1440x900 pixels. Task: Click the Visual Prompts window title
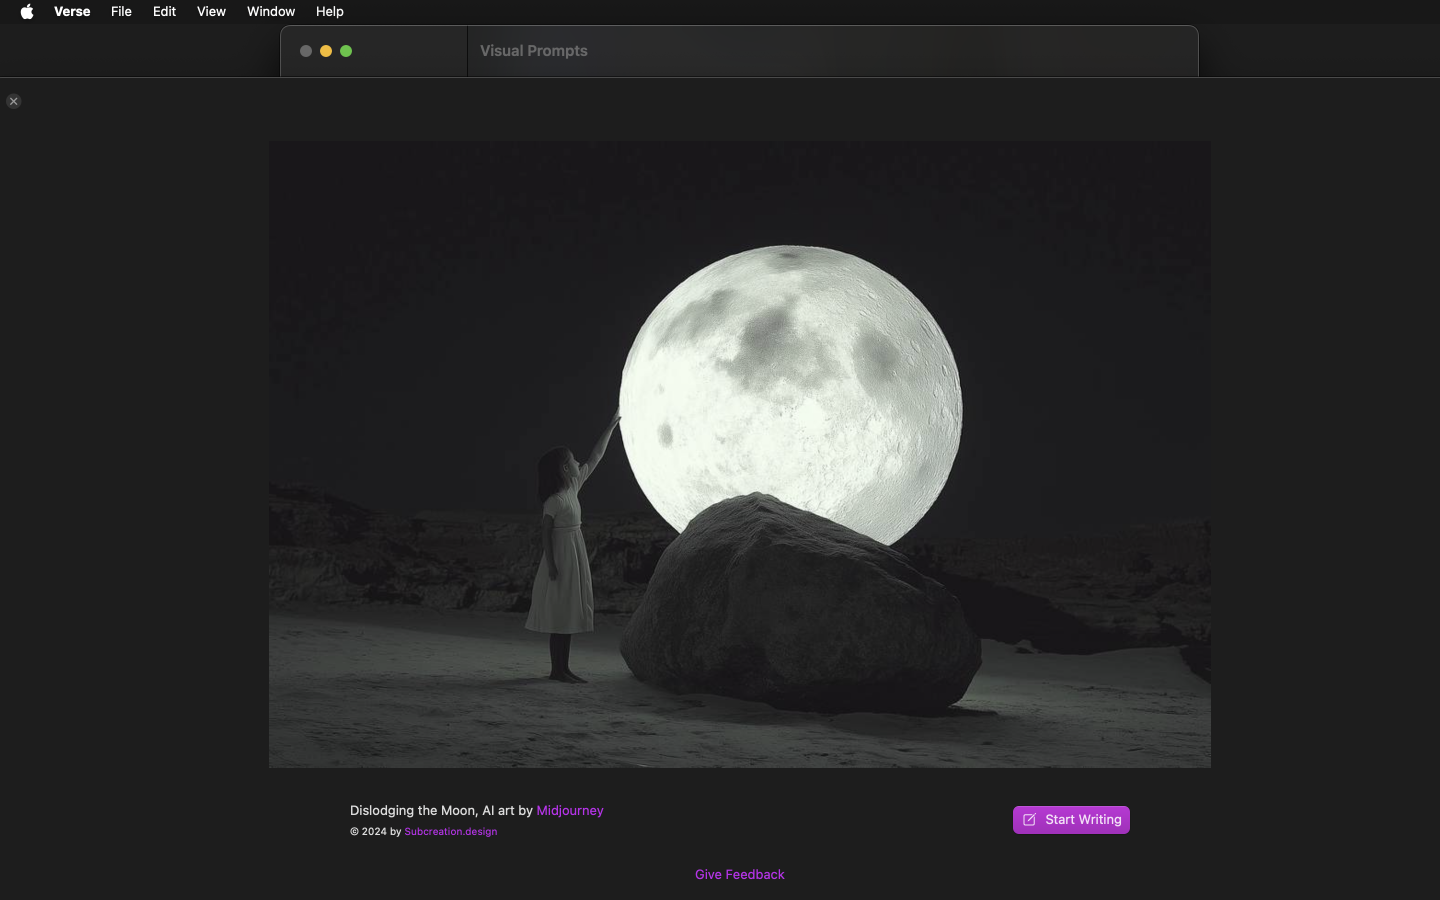534,51
